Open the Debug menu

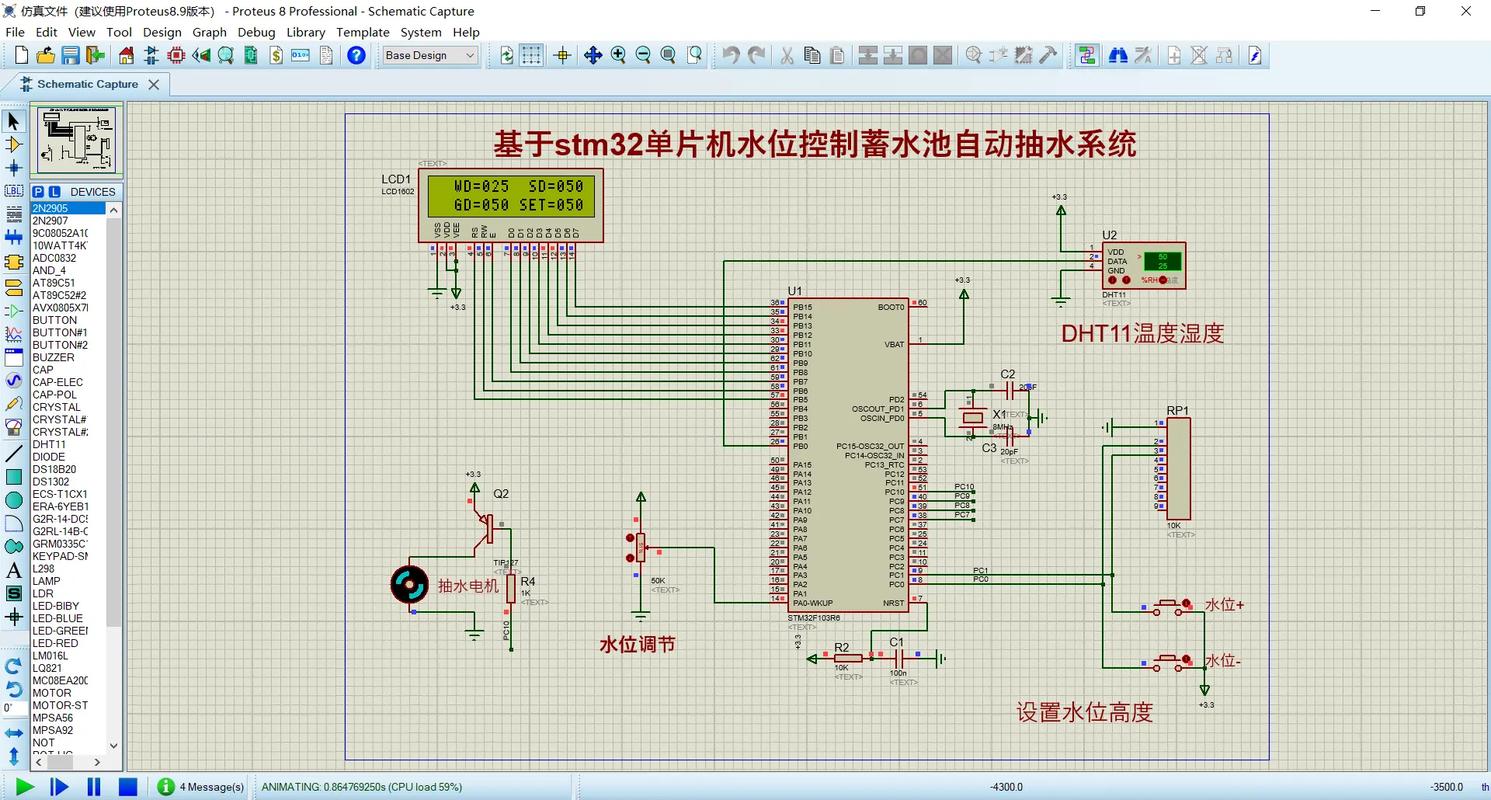(256, 32)
